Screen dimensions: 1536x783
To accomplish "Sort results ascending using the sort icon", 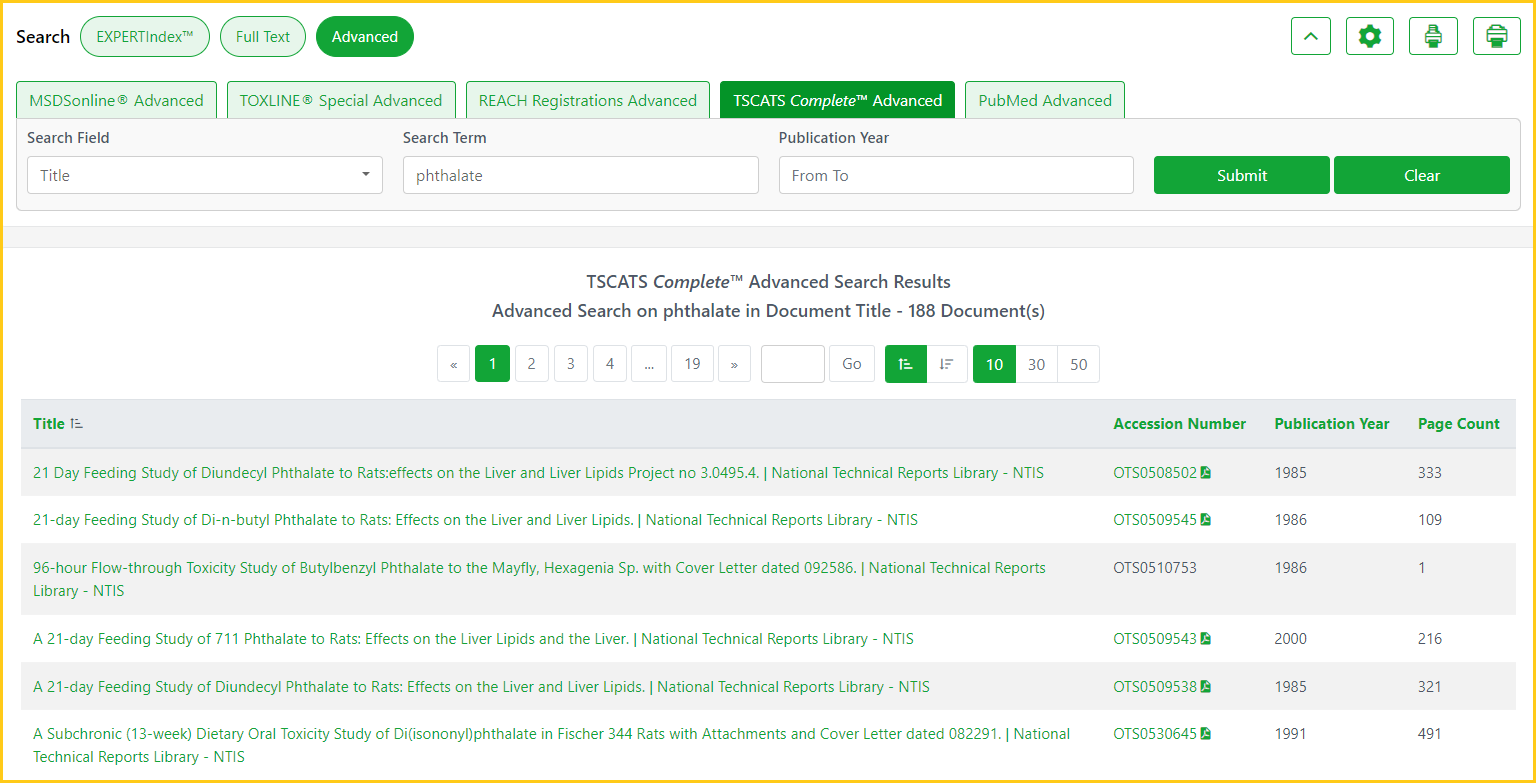I will 906,364.
